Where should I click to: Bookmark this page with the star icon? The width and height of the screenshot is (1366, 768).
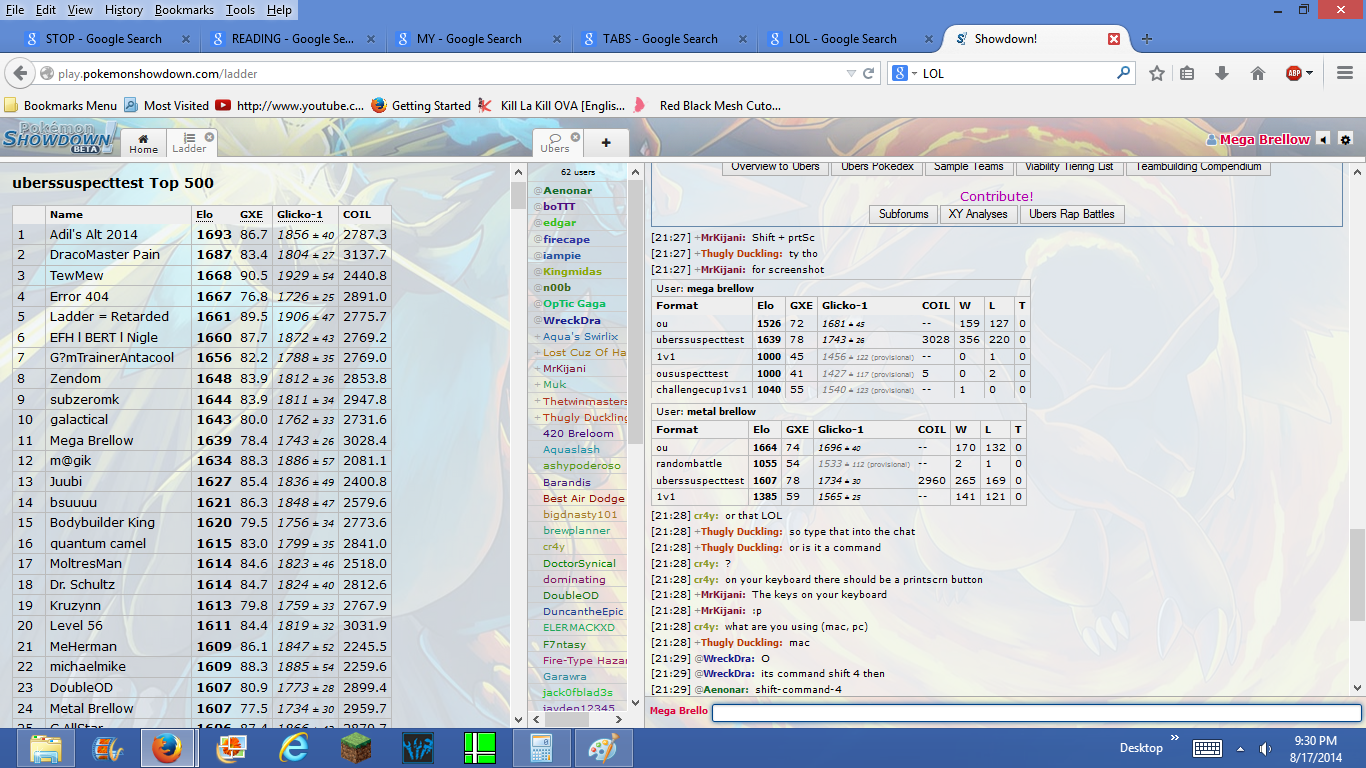(x=1157, y=73)
